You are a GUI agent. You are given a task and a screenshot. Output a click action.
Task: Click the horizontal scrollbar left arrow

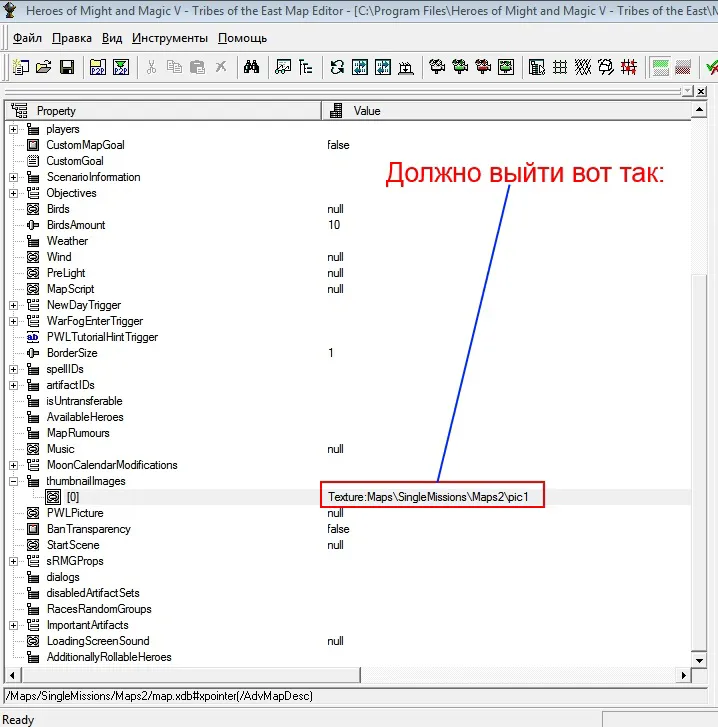point(13,676)
